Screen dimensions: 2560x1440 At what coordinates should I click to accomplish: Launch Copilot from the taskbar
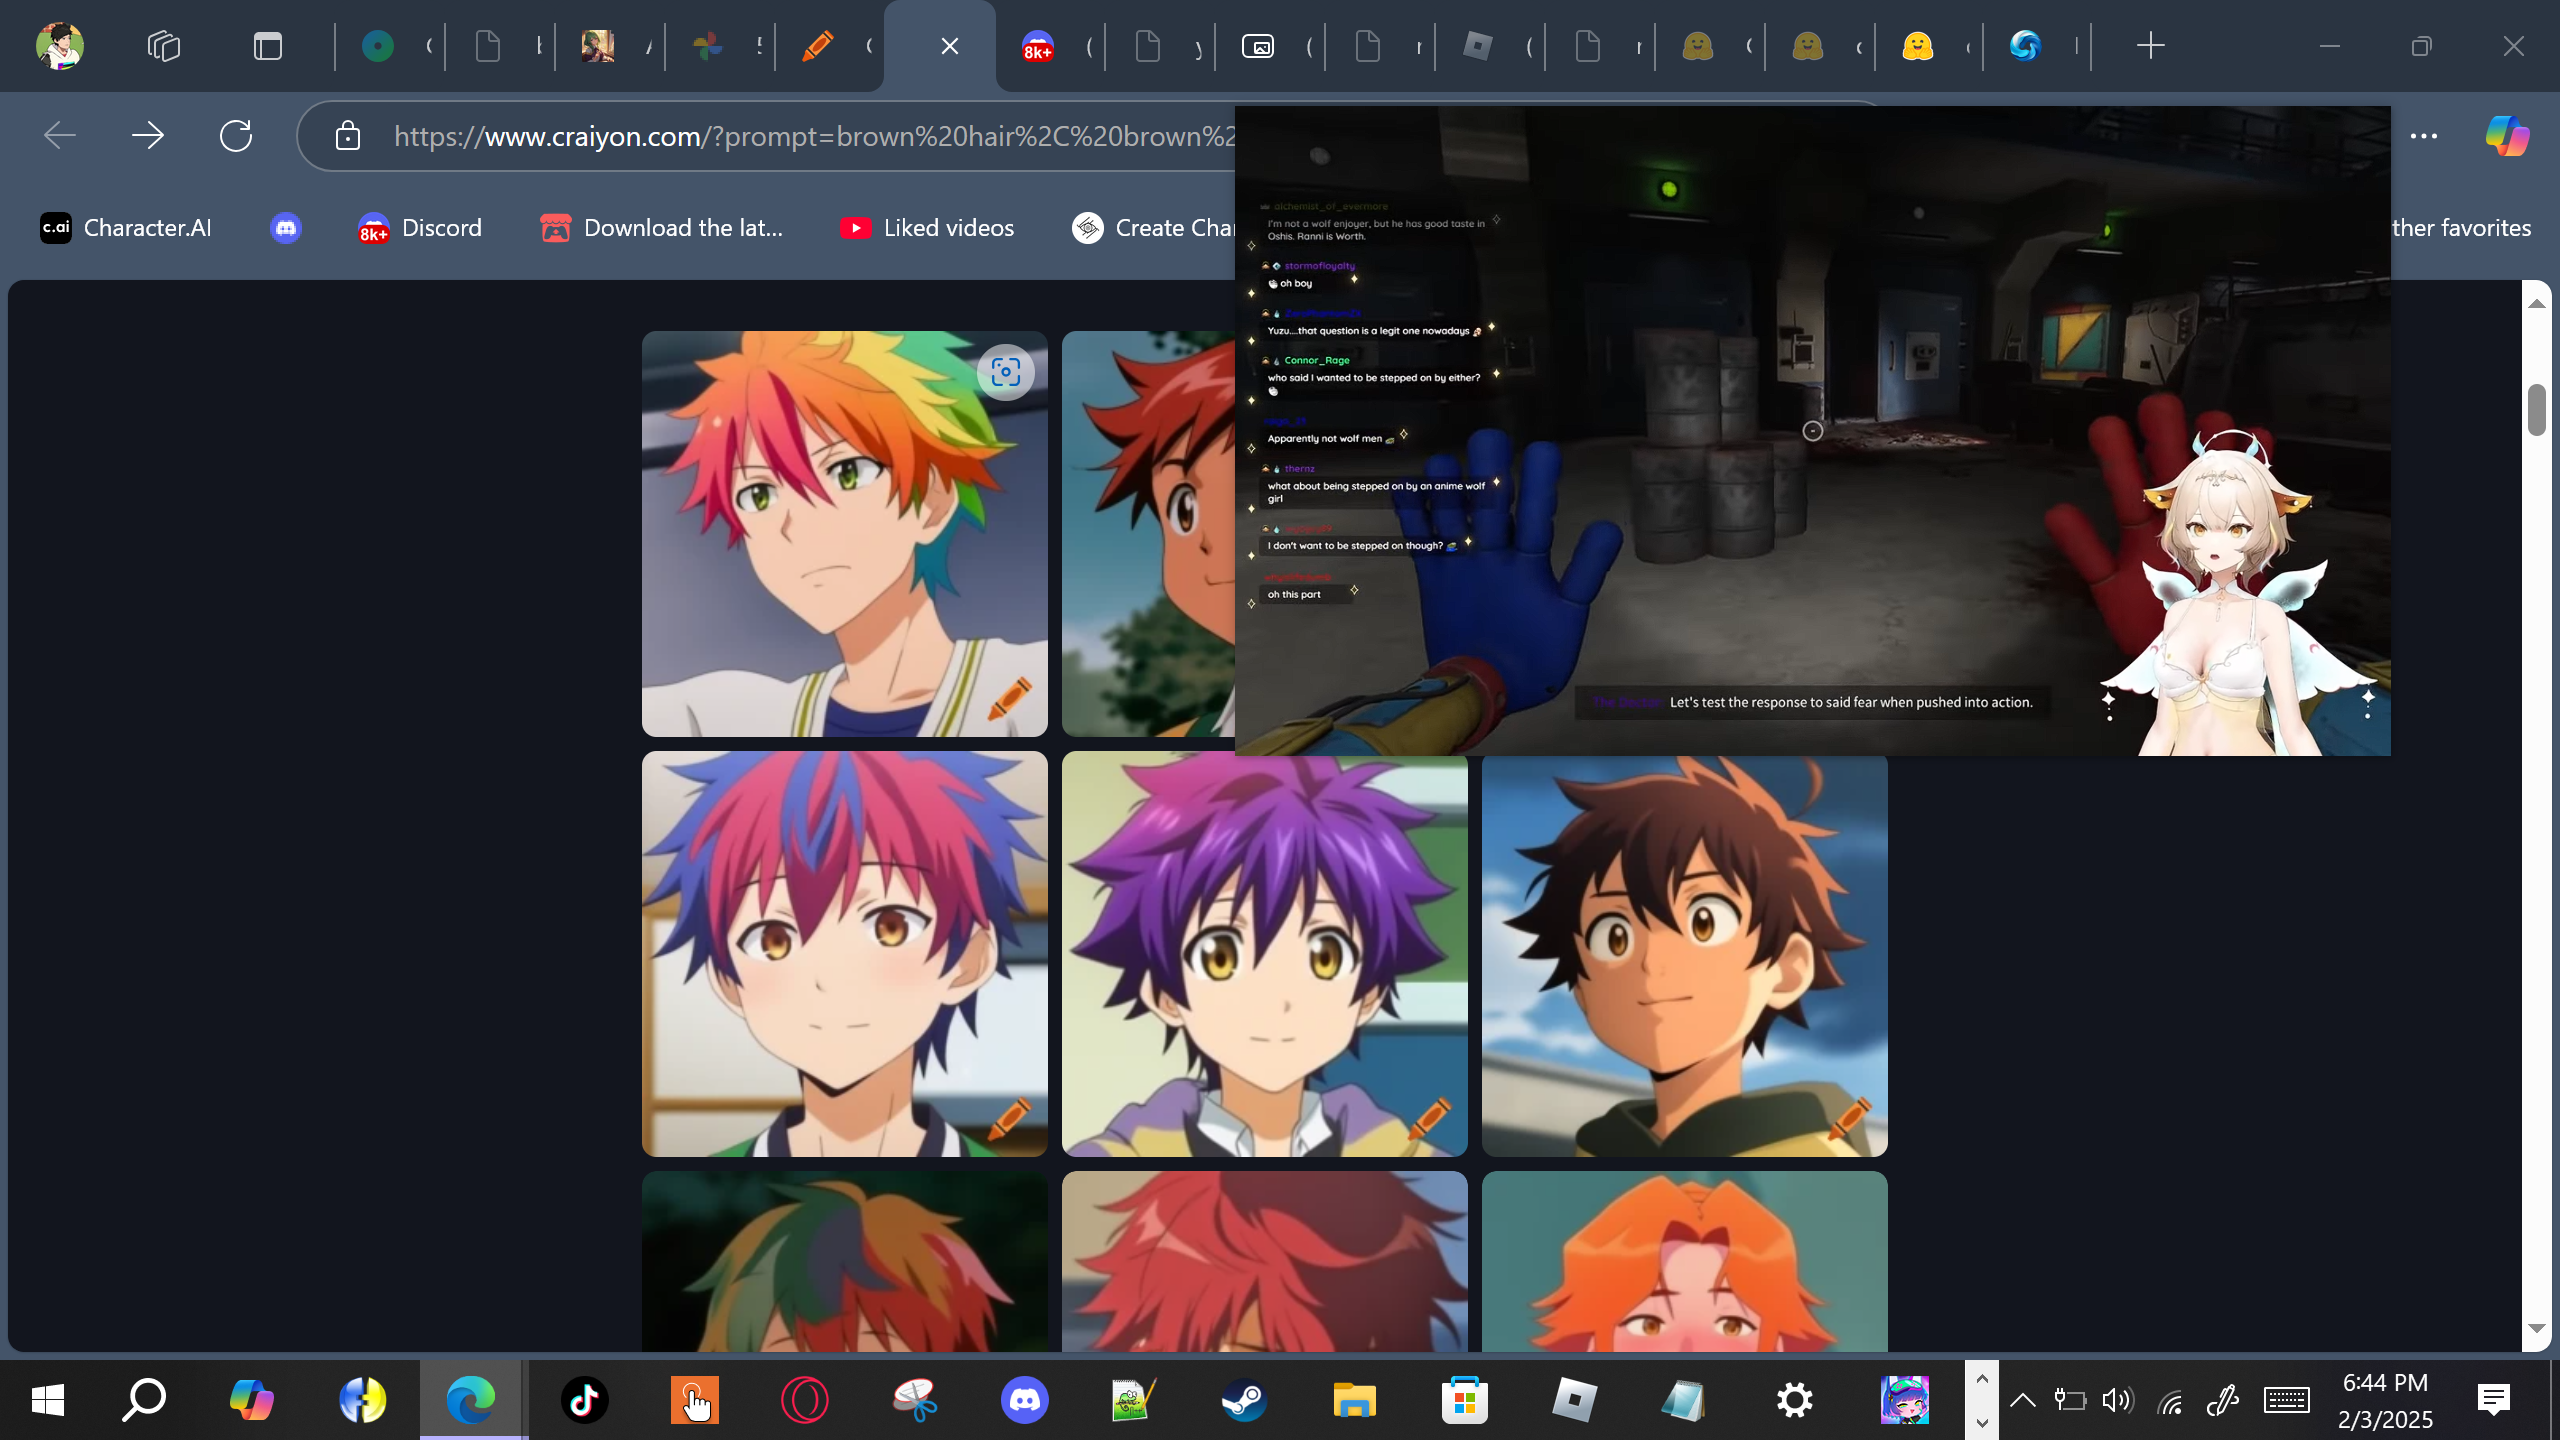(x=252, y=1400)
